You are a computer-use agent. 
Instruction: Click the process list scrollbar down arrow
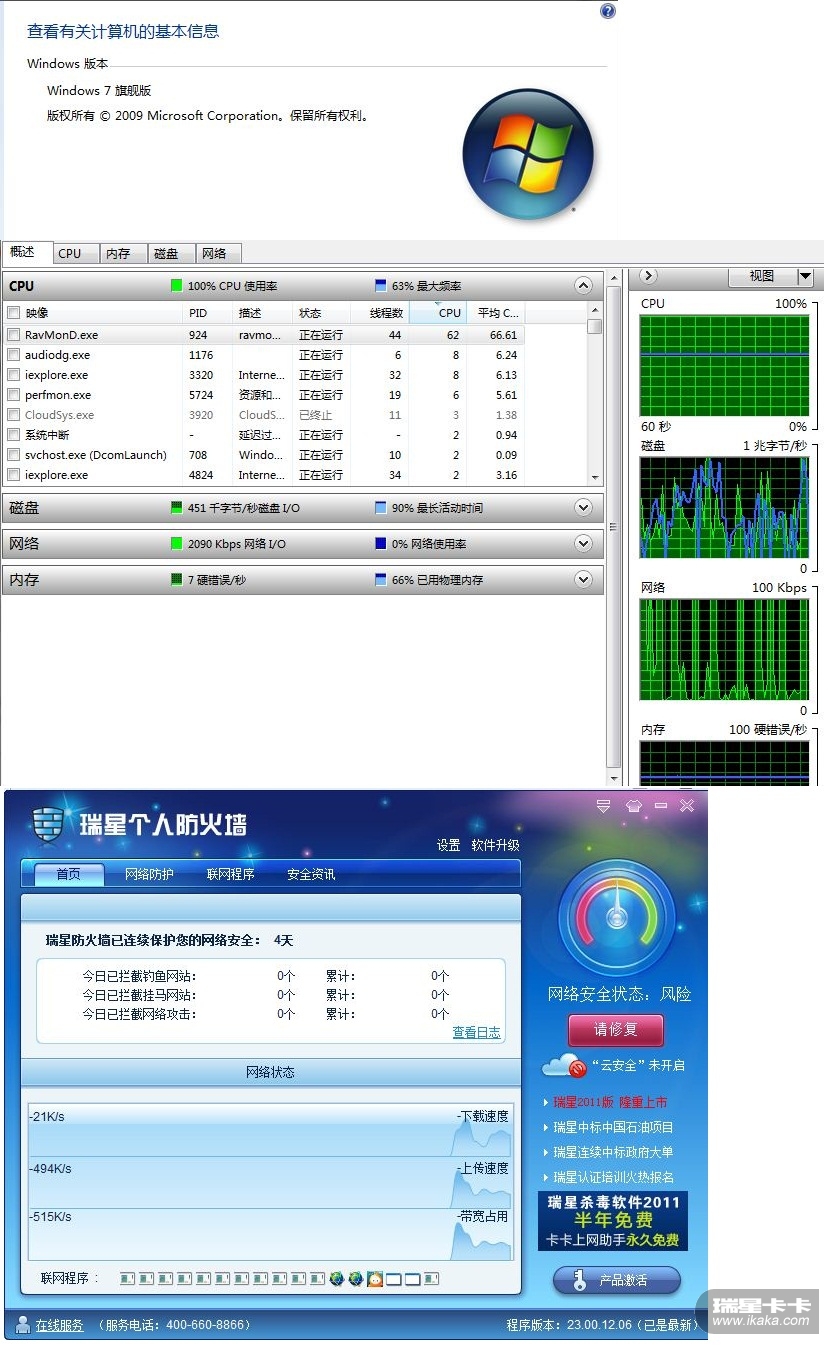595,478
